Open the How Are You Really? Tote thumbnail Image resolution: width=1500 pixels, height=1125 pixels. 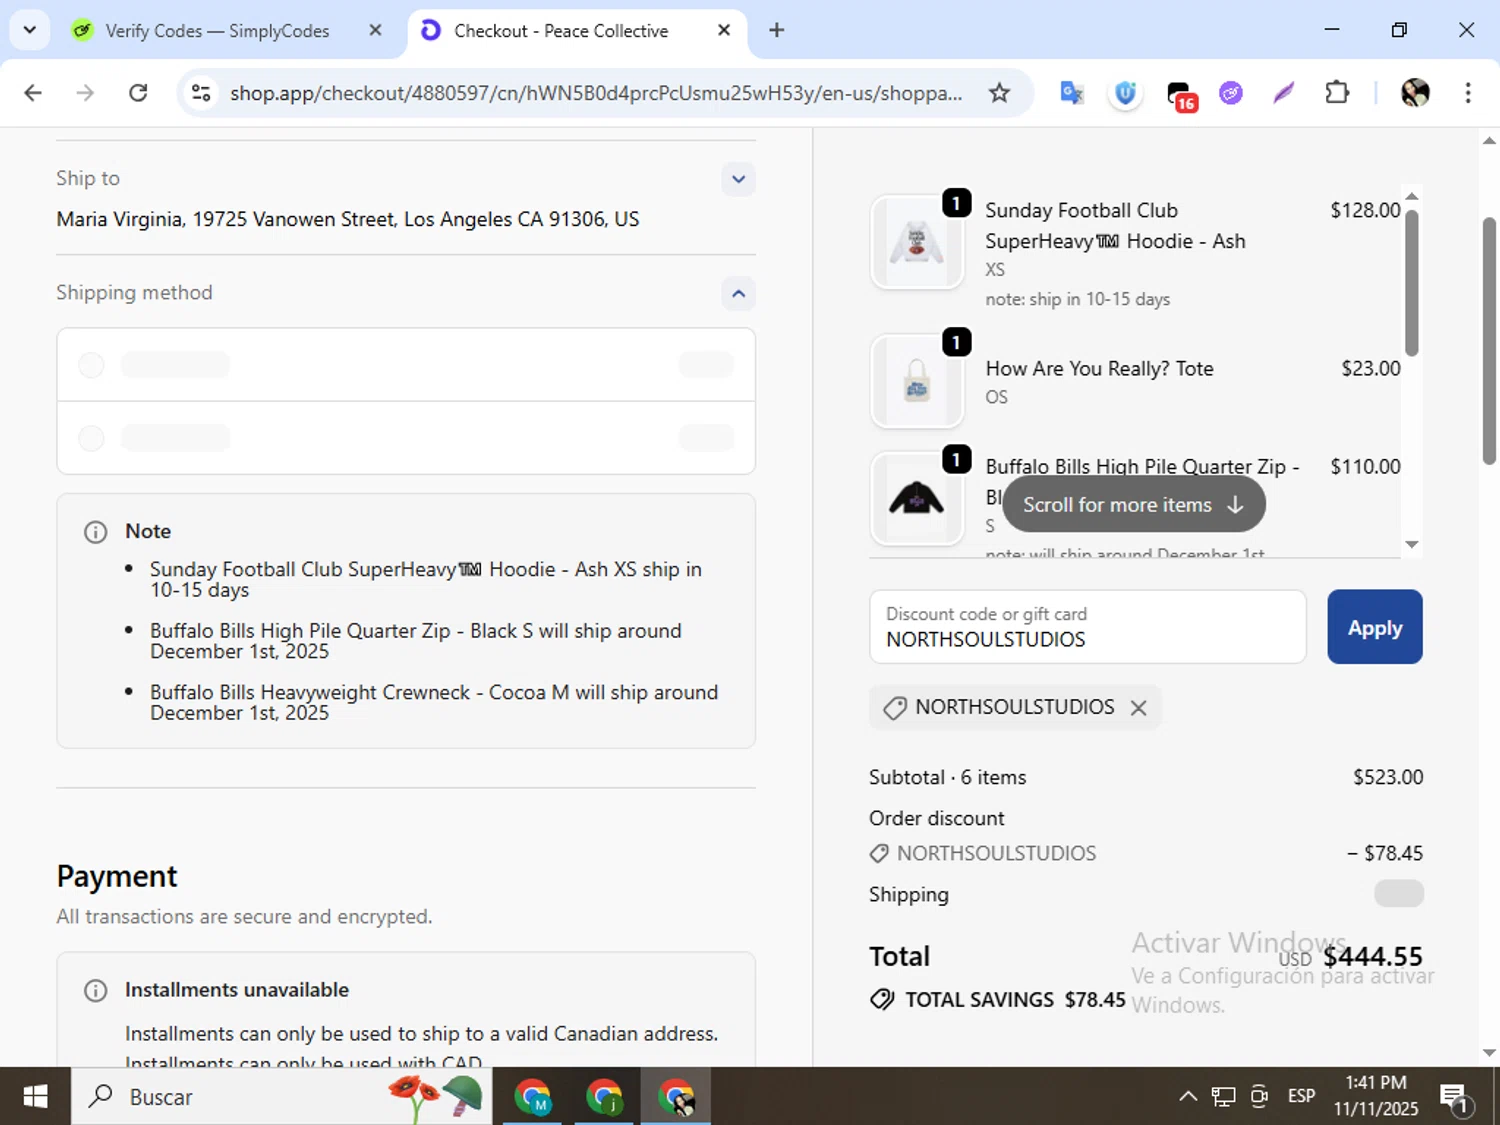point(917,382)
